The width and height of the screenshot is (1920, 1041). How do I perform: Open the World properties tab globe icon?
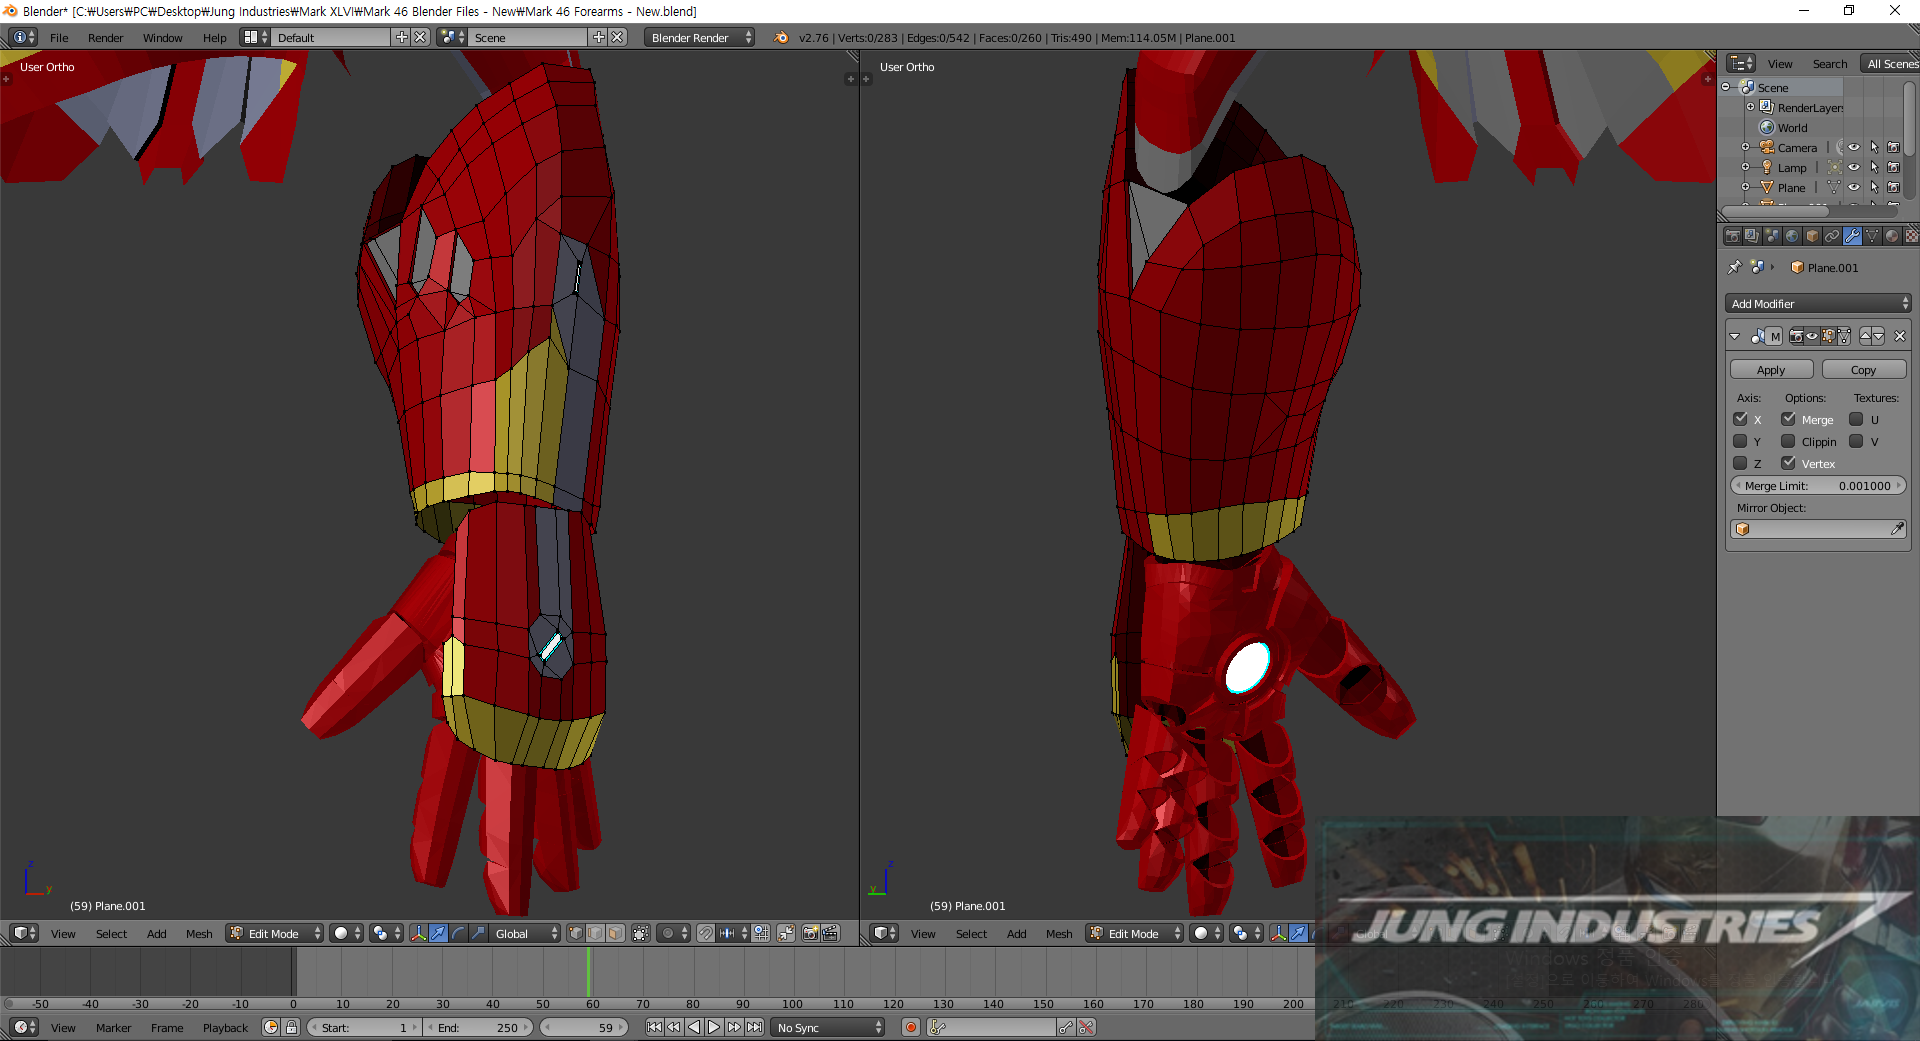[1792, 236]
